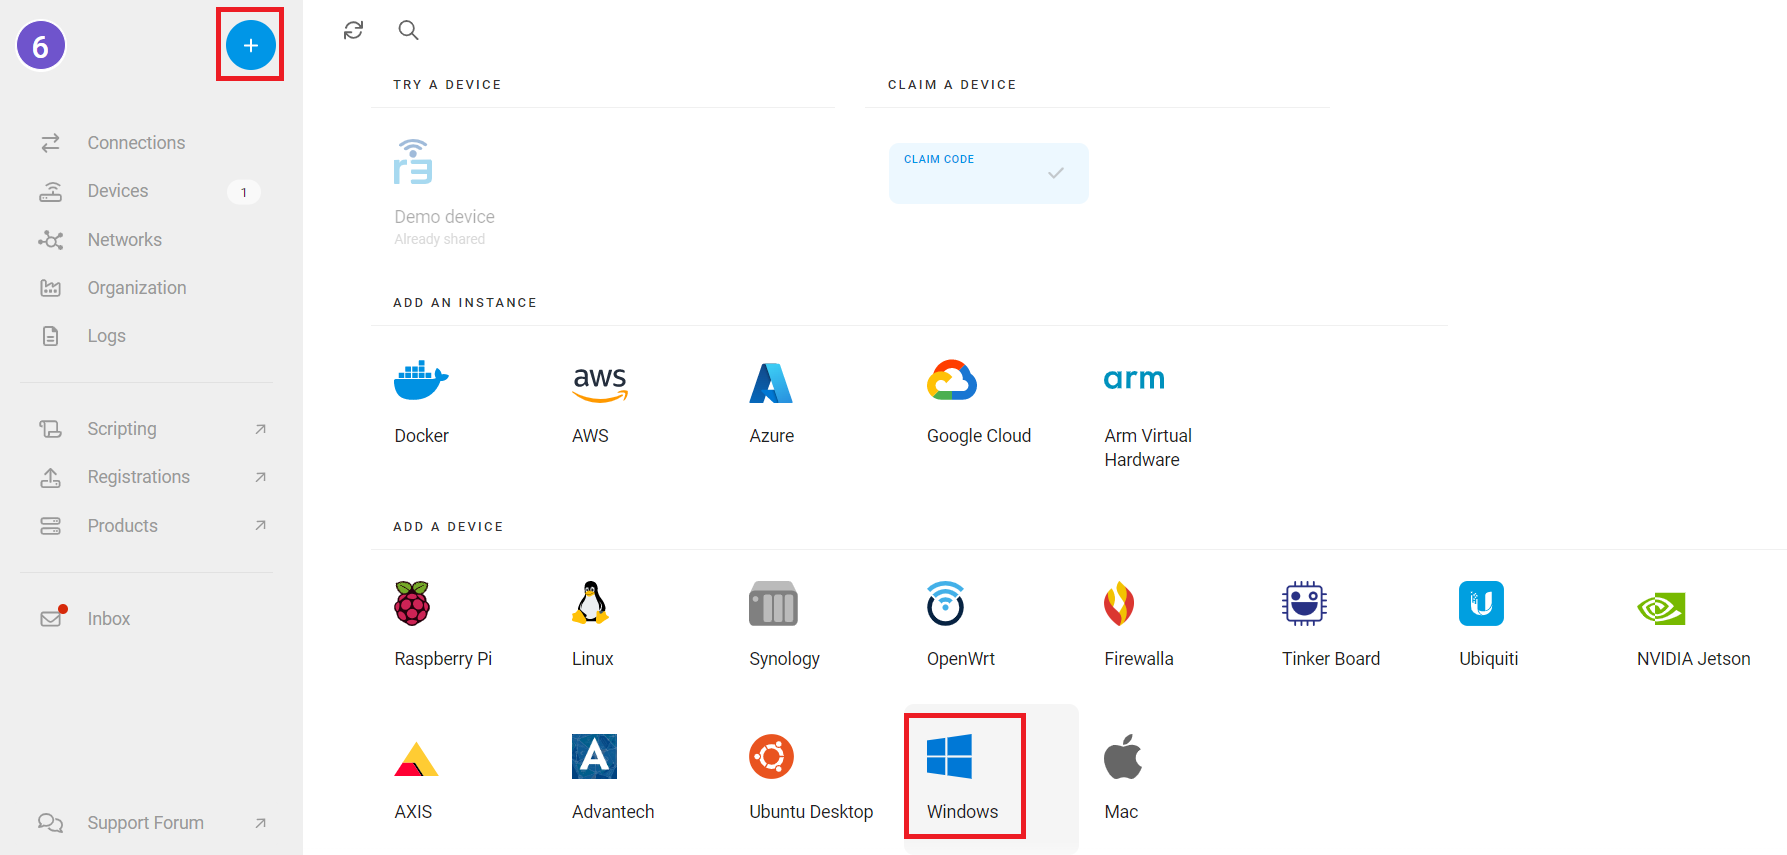Go to Organization in the sidebar
The image size is (1787, 855).
[x=137, y=288]
